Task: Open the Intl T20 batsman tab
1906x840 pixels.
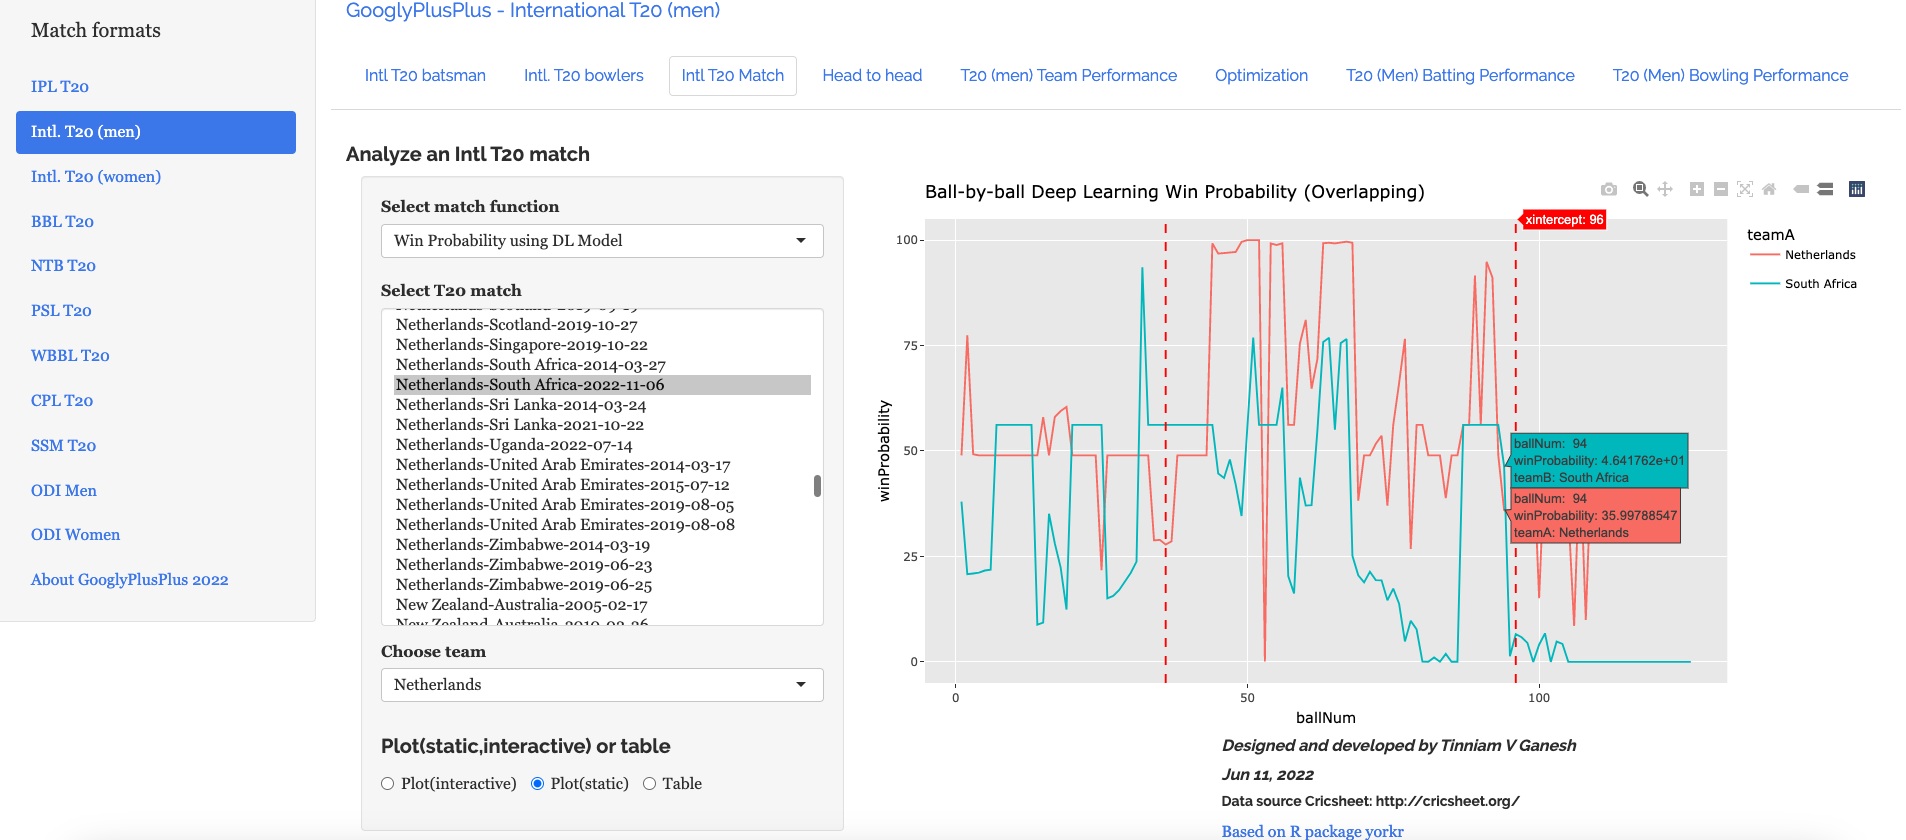Action: pyautogui.click(x=425, y=76)
